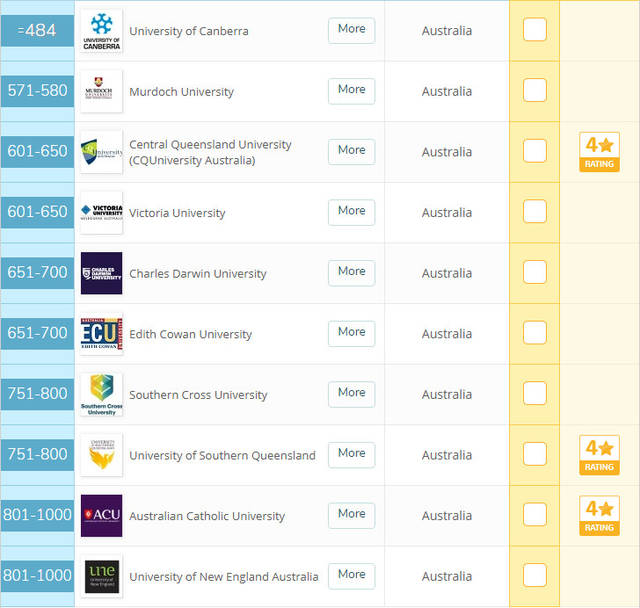640x608 pixels.
Task: Select the Charles Darwin University logo
Action: pos(102,273)
